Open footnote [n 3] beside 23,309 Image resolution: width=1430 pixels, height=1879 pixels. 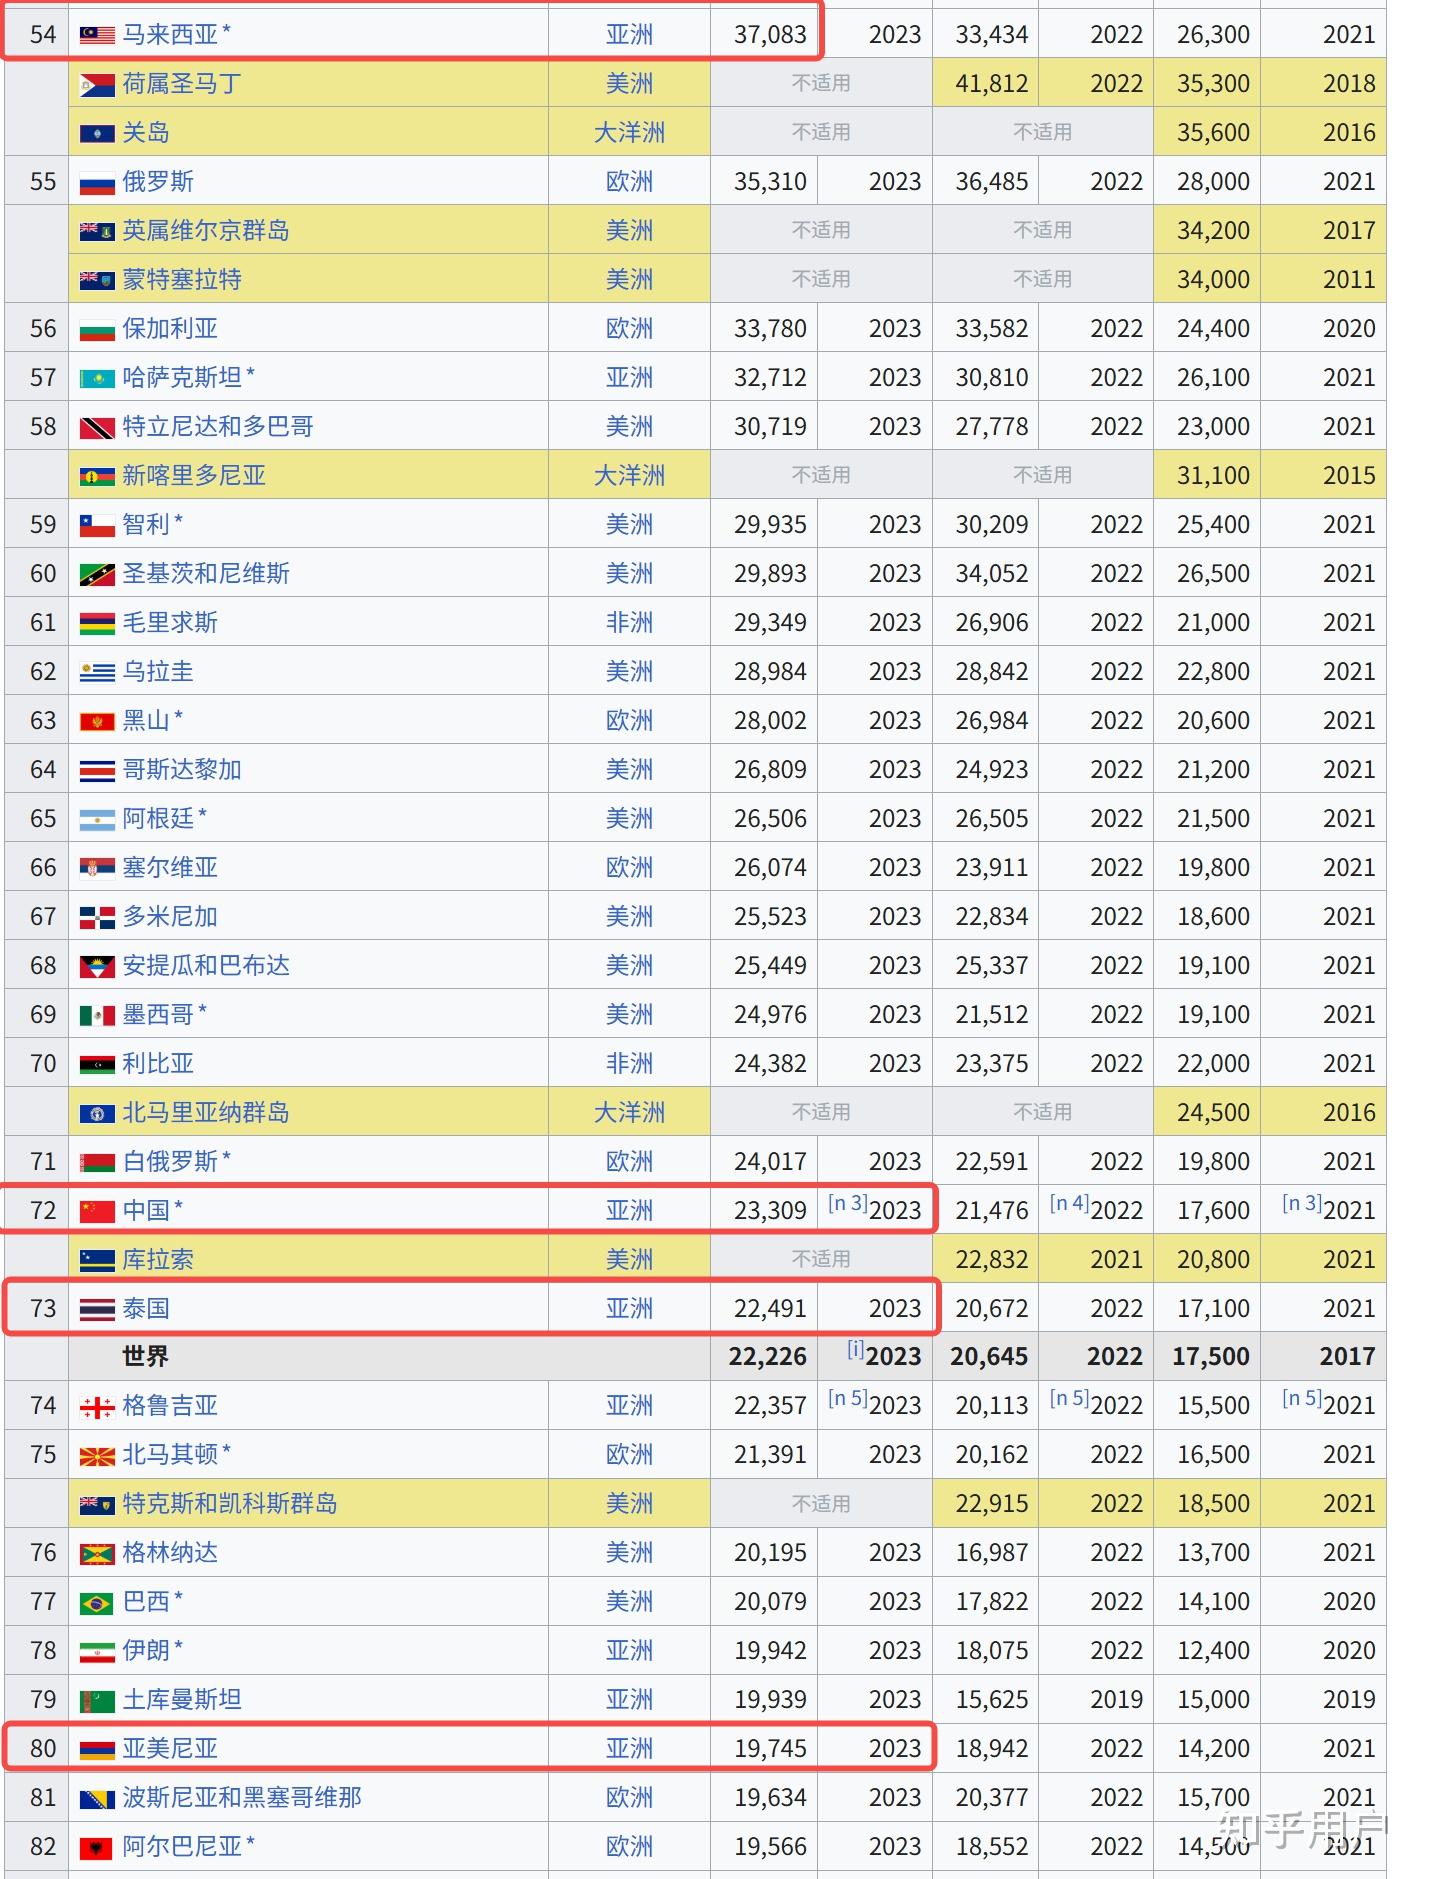click(847, 1204)
